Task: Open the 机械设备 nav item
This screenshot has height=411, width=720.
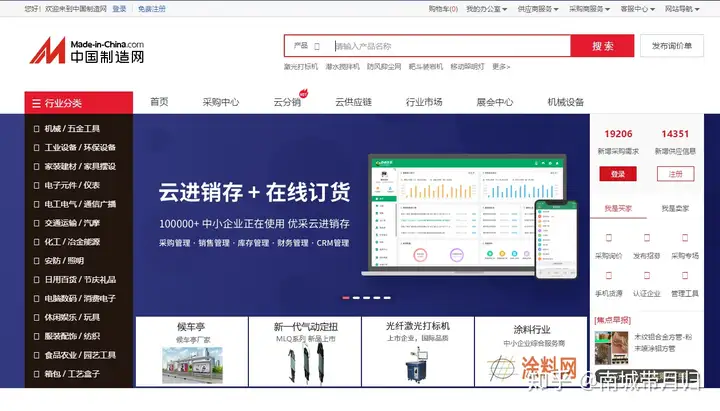Action: click(565, 102)
